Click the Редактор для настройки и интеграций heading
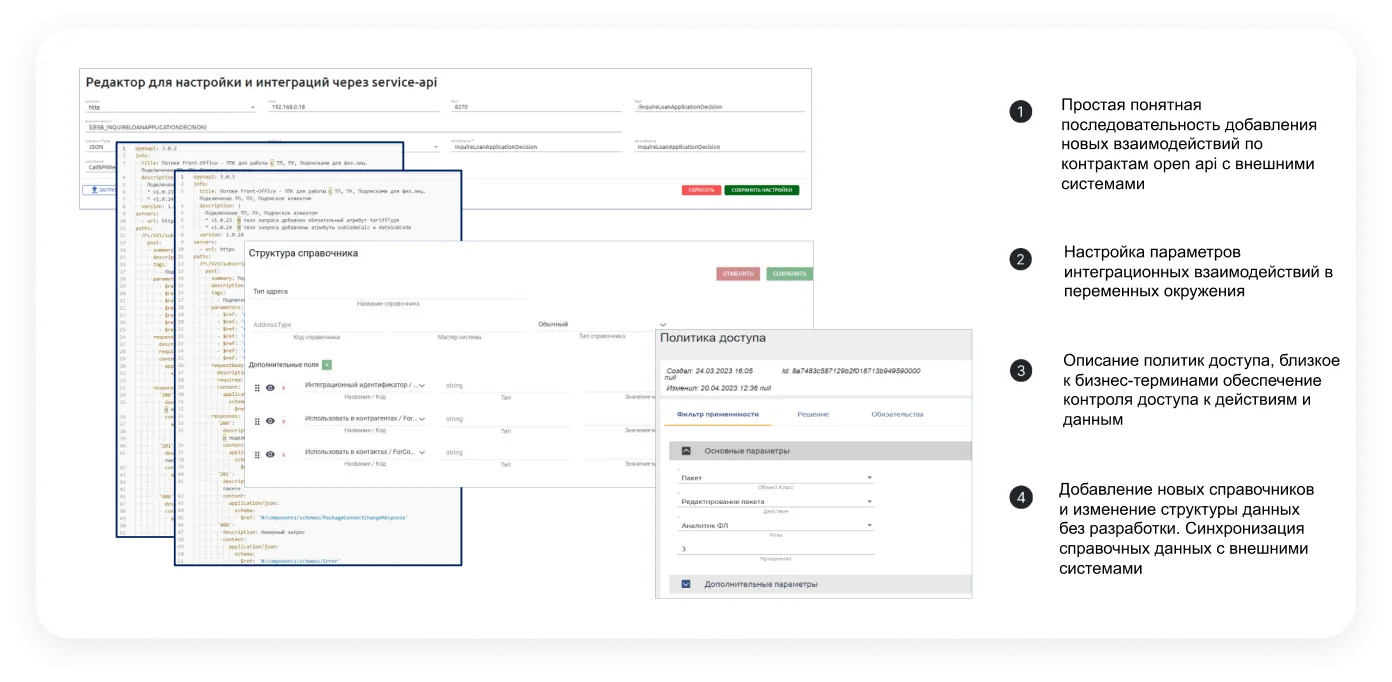Image resolution: width=1392 pixels, height=682 pixels. (261, 83)
